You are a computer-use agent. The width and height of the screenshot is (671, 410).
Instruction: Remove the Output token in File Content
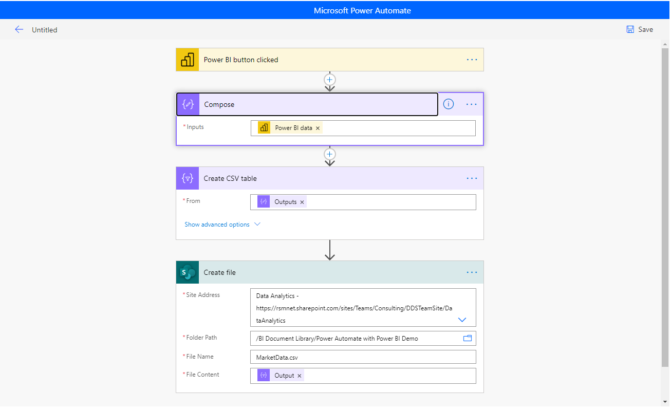299,376
